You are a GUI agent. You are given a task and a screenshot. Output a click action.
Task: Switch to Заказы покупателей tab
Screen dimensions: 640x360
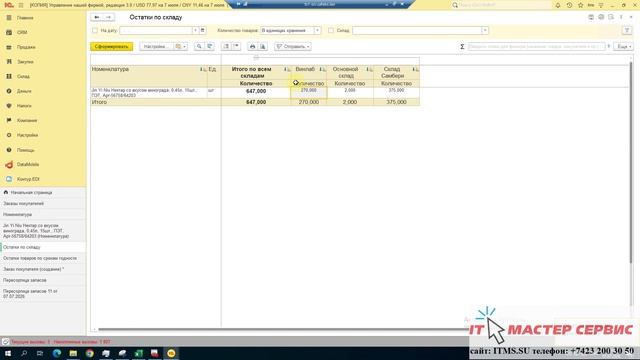43,203
